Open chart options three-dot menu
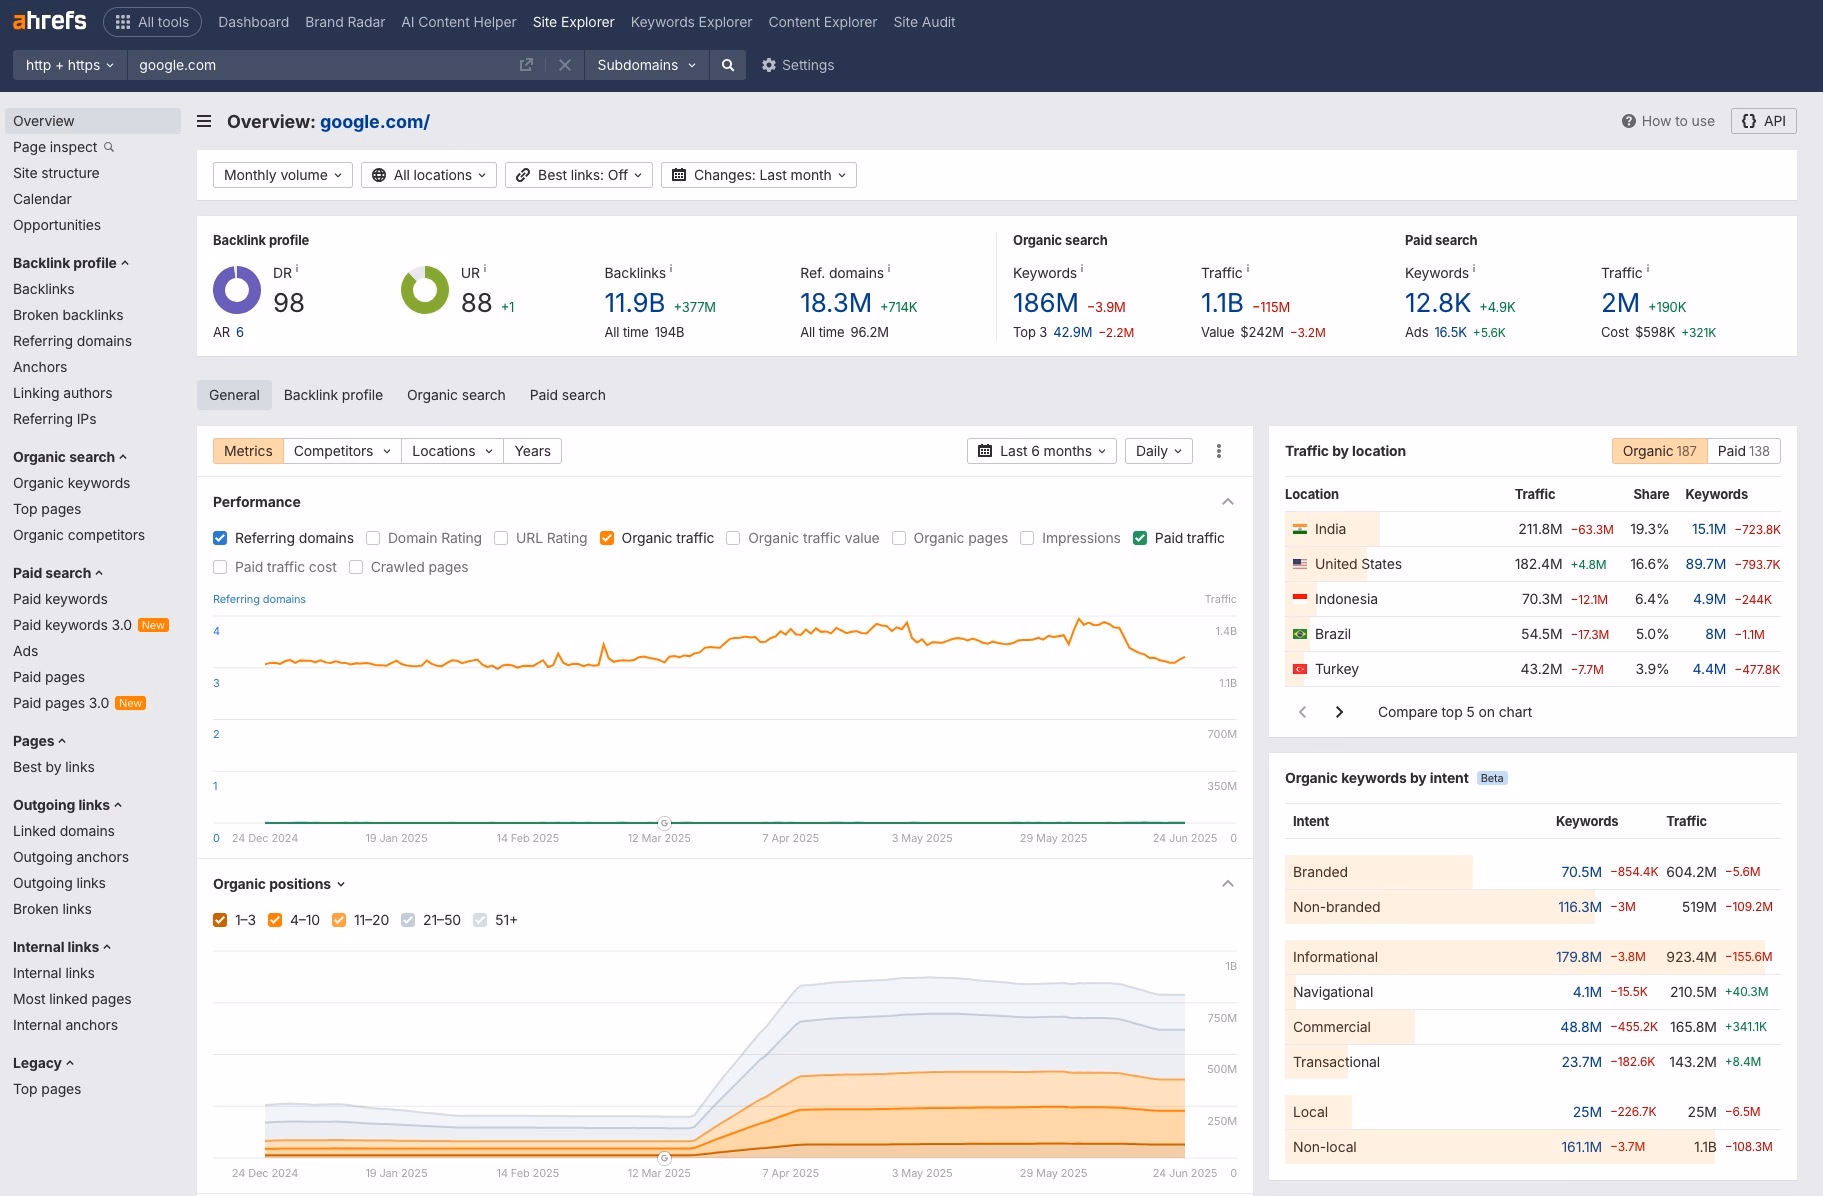This screenshot has height=1196, width=1823. pyautogui.click(x=1218, y=451)
